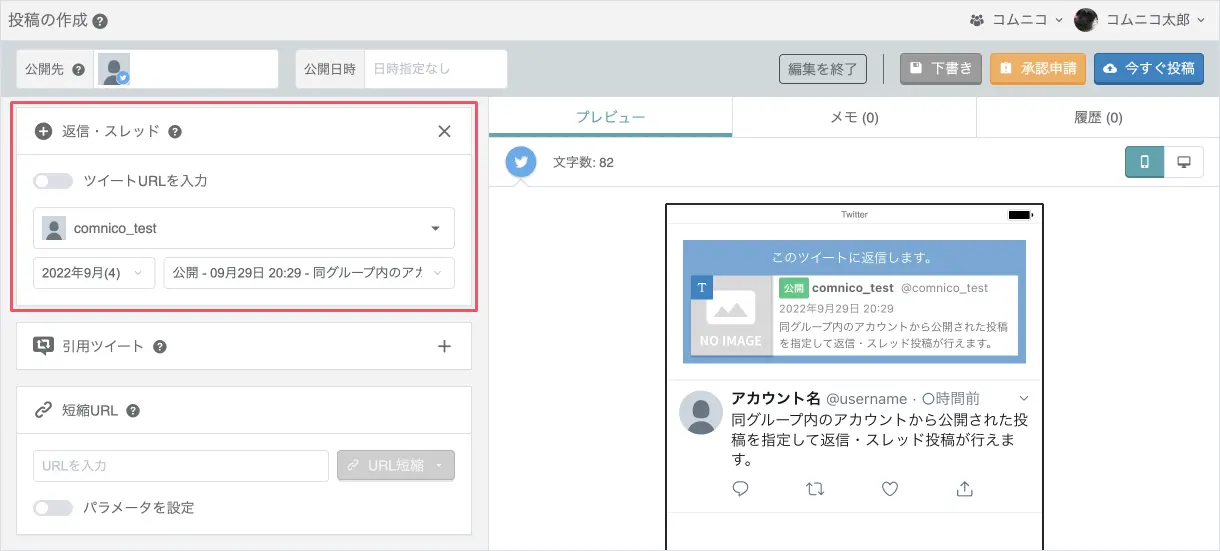Open the 公開 - 09月29日 20:29 post dropdown
Viewport: 1220px width, 551px height.
pyautogui.click(x=309, y=273)
